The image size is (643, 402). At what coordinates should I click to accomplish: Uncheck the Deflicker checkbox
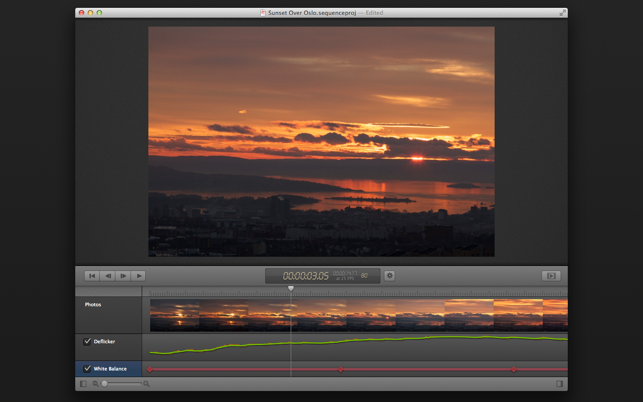pyautogui.click(x=87, y=341)
